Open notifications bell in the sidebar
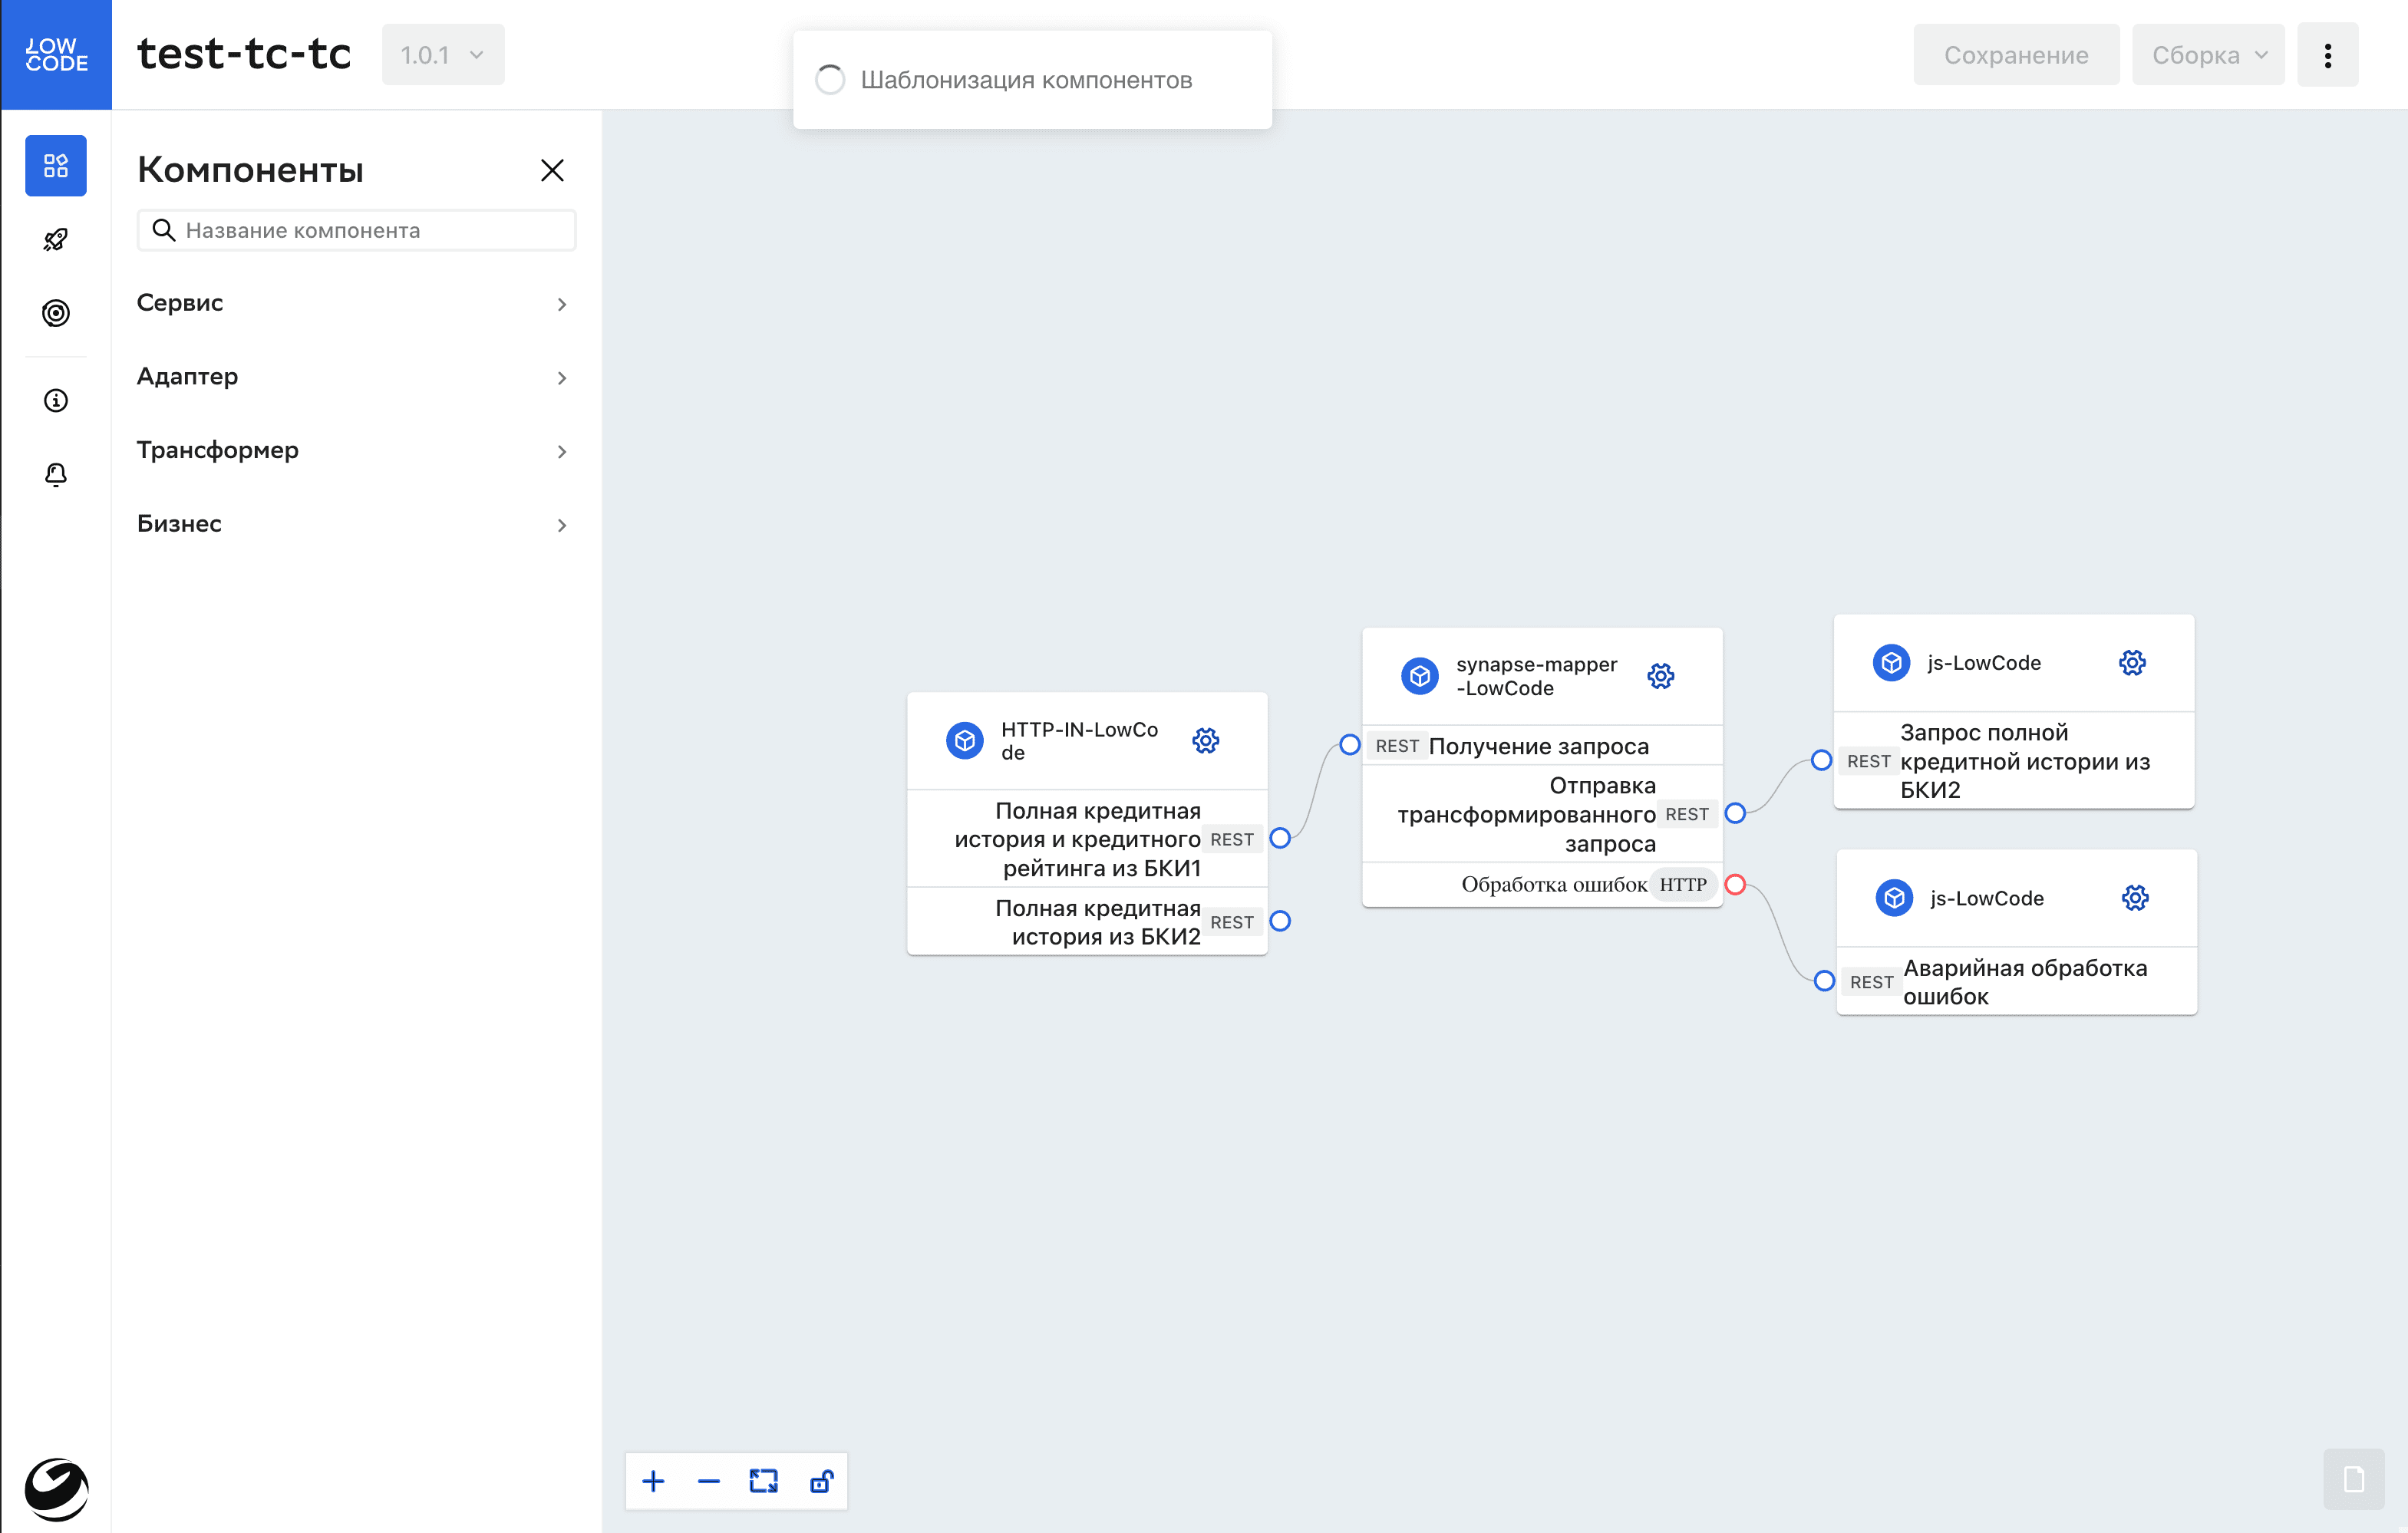 (x=56, y=474)
